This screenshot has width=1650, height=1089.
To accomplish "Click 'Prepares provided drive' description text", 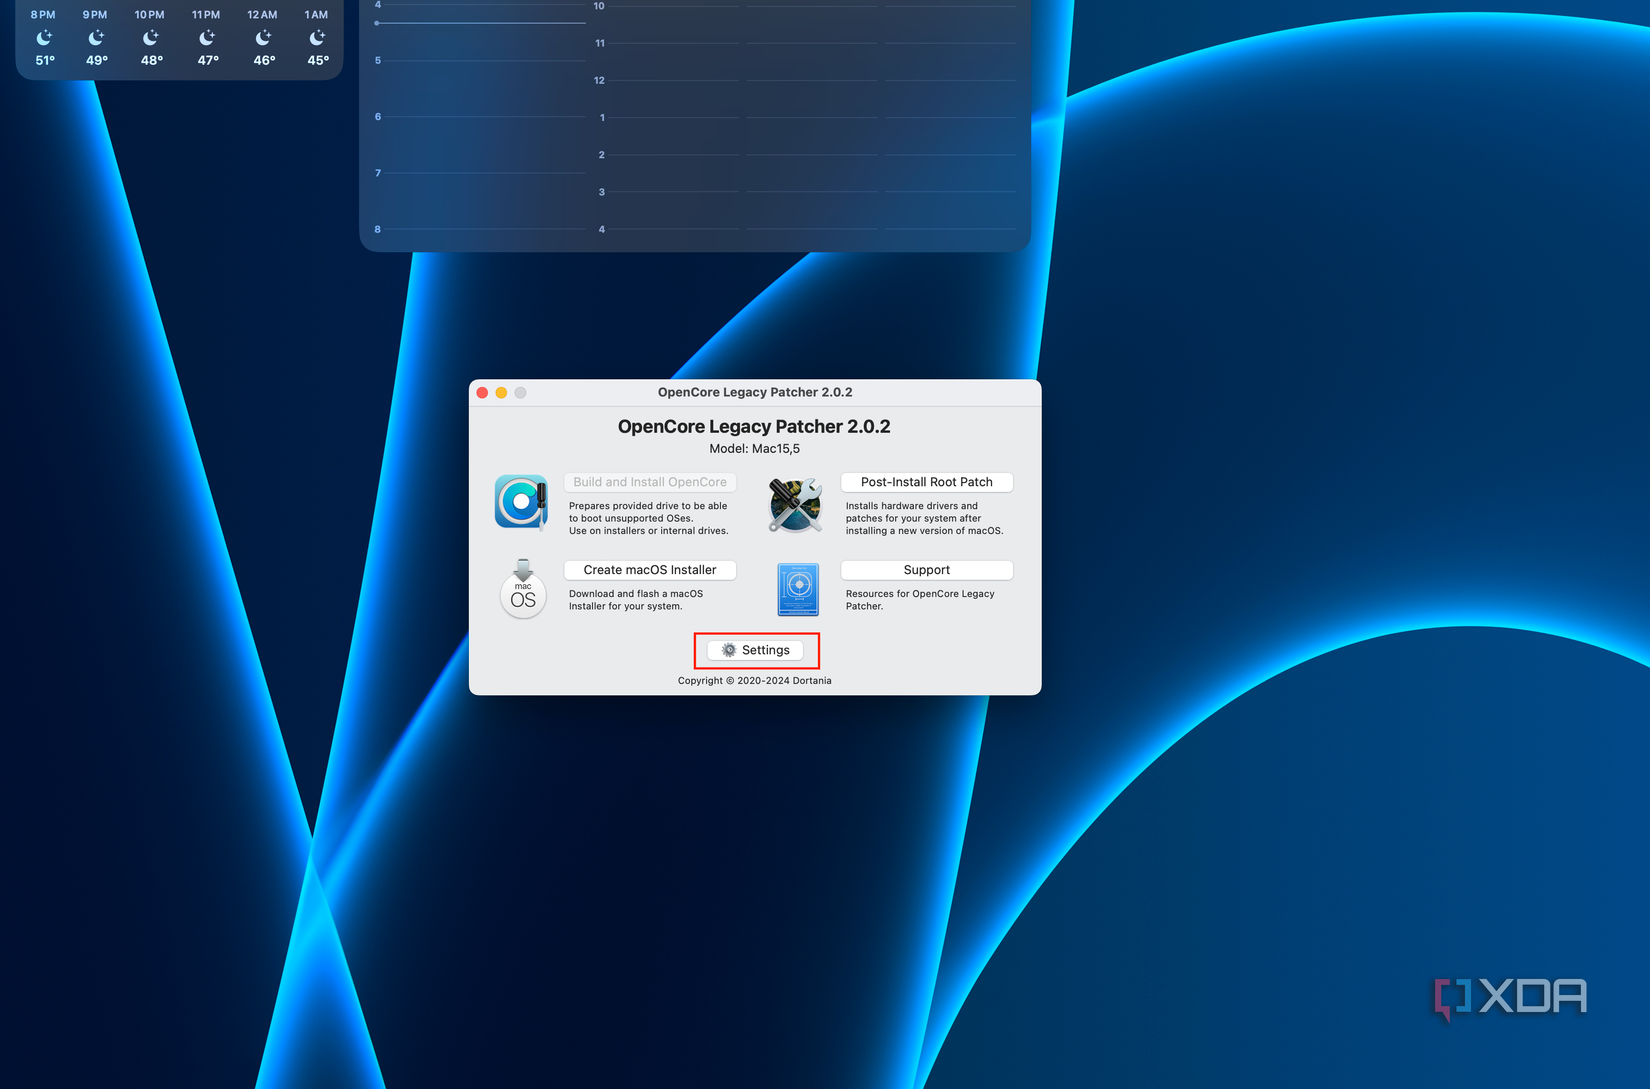I will [x=649, y=518].
